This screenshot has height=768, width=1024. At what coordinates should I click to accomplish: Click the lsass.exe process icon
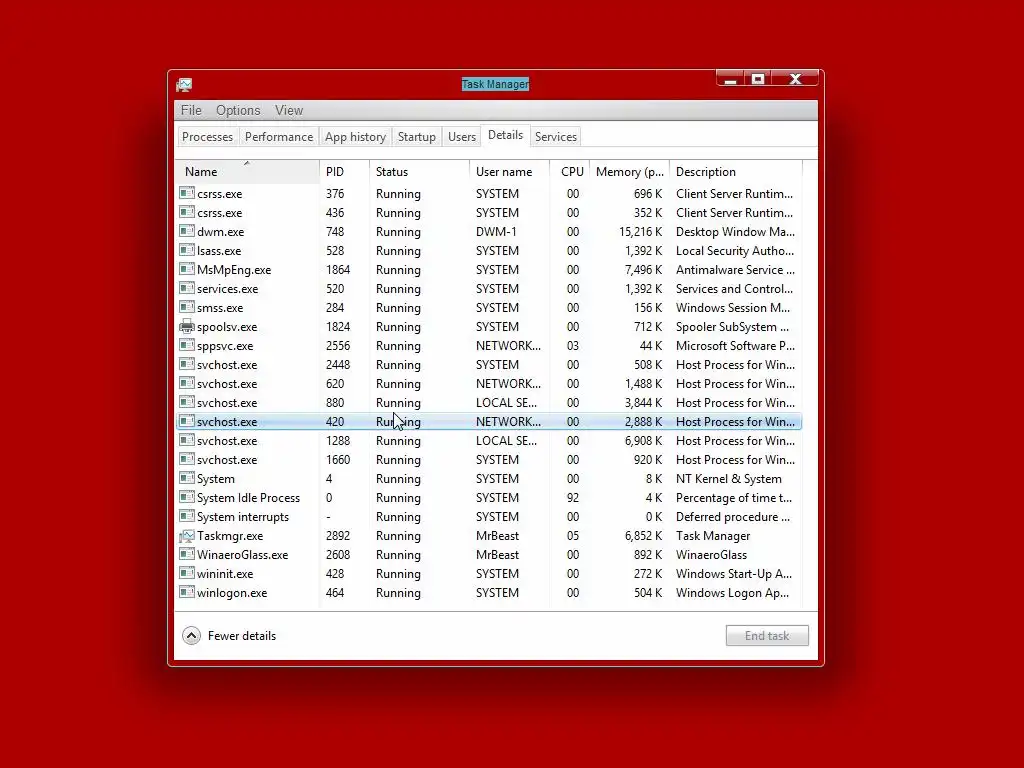pyautogui.click(x=187, y=249)
